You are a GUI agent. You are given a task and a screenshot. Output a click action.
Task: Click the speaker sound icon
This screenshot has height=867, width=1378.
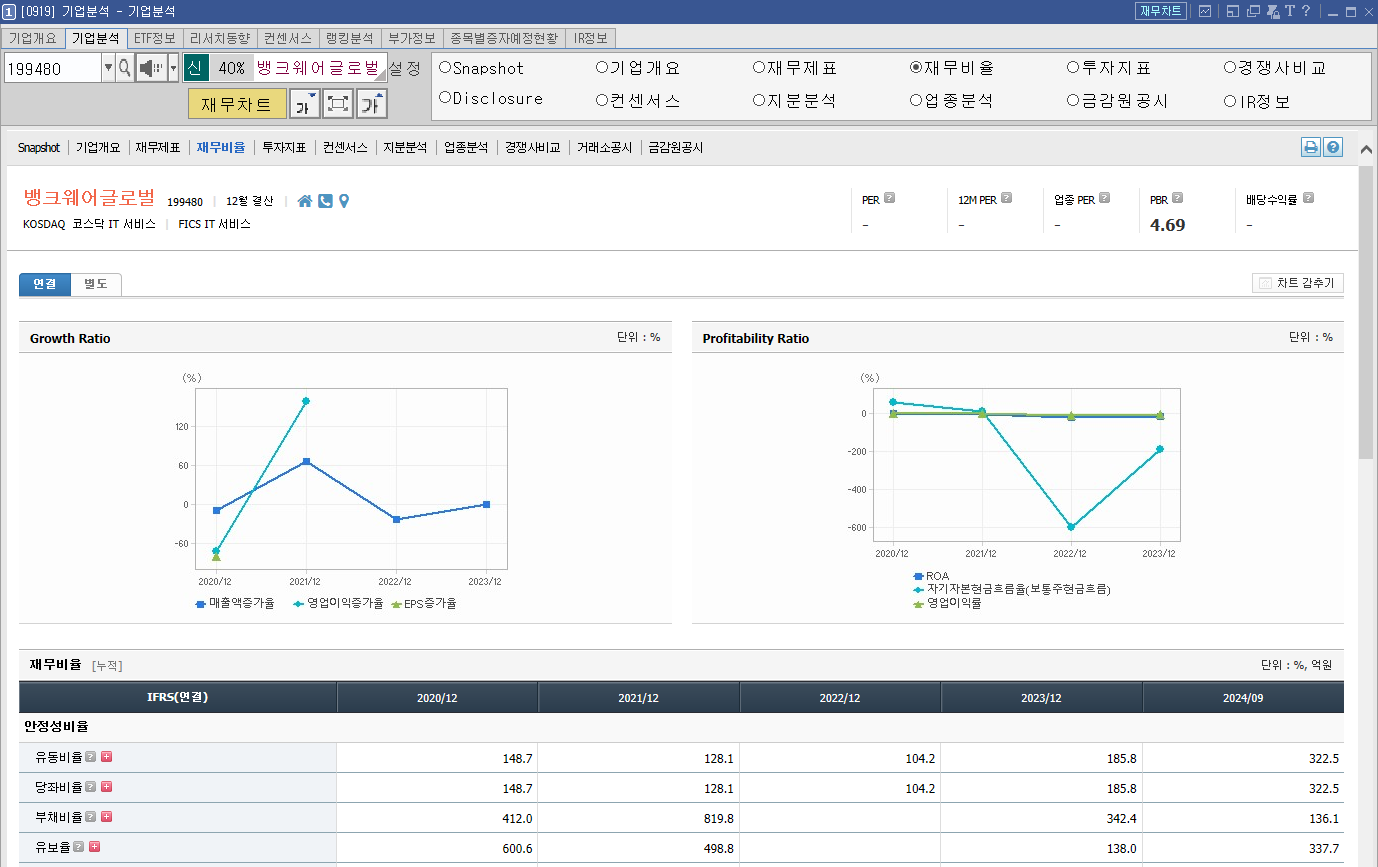[150, 68]
